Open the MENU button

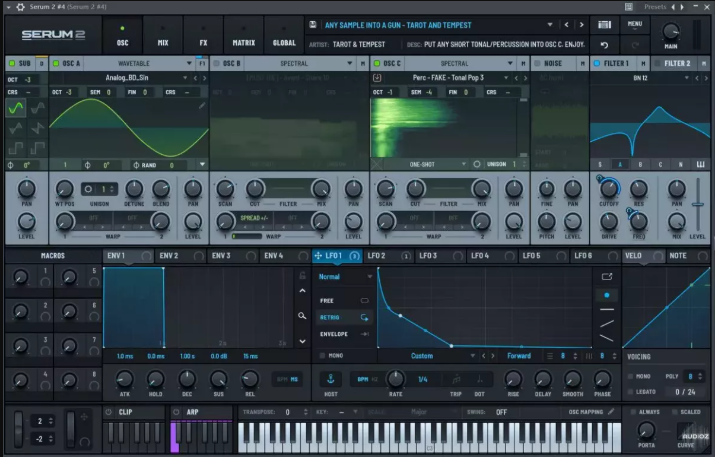[635, 26]
